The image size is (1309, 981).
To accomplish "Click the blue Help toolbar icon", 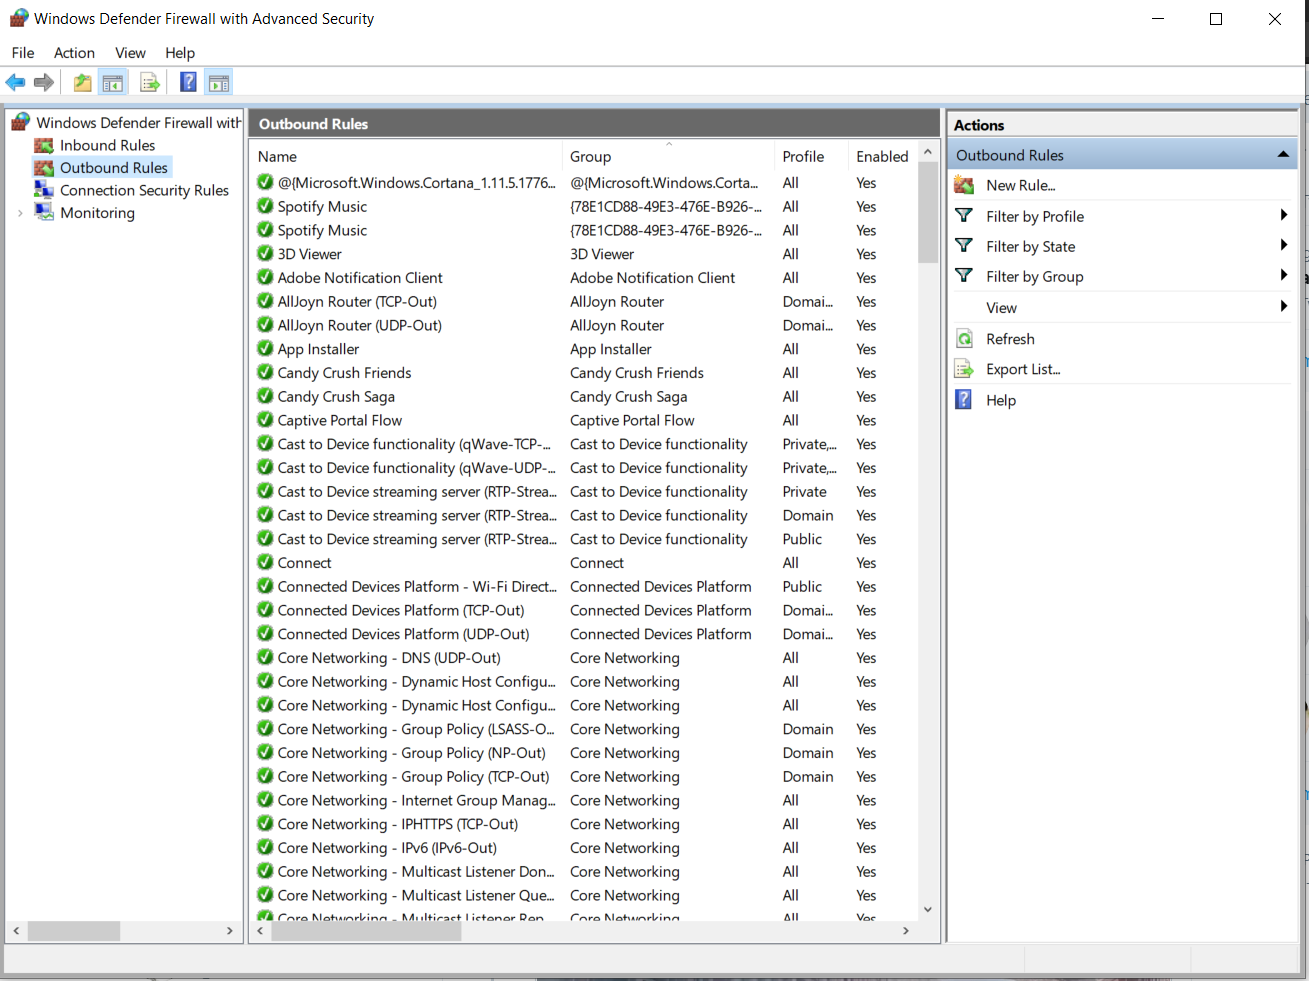I will 188,83.
